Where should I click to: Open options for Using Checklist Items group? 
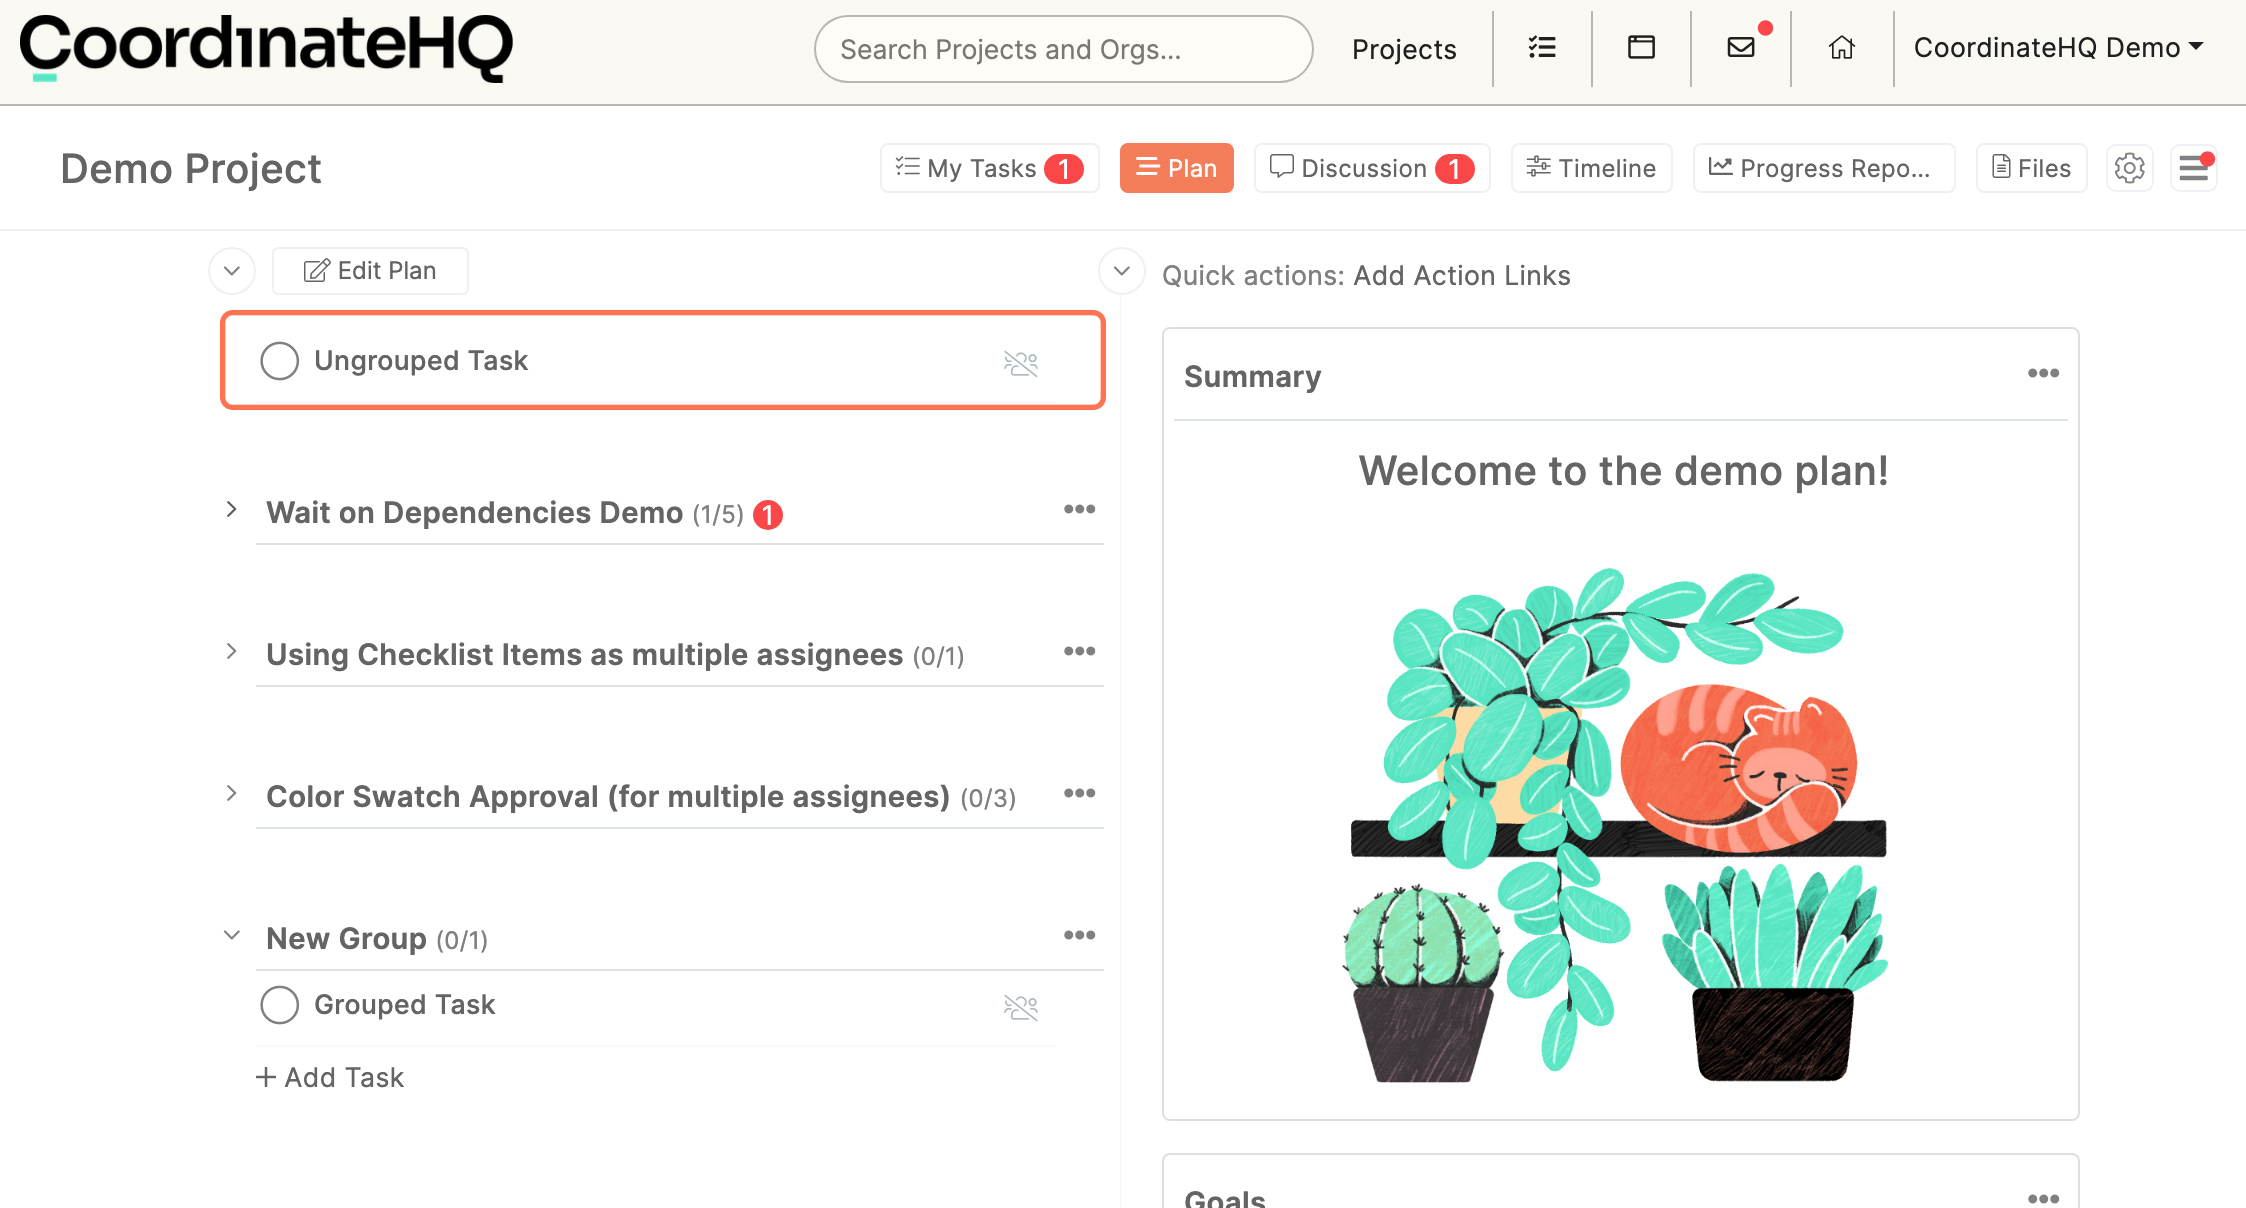click(1079, 652)
